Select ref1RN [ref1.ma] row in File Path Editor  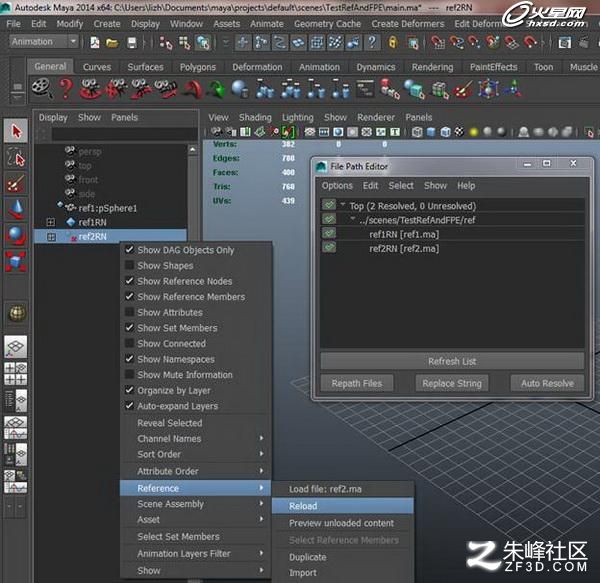tap(452, 234)
